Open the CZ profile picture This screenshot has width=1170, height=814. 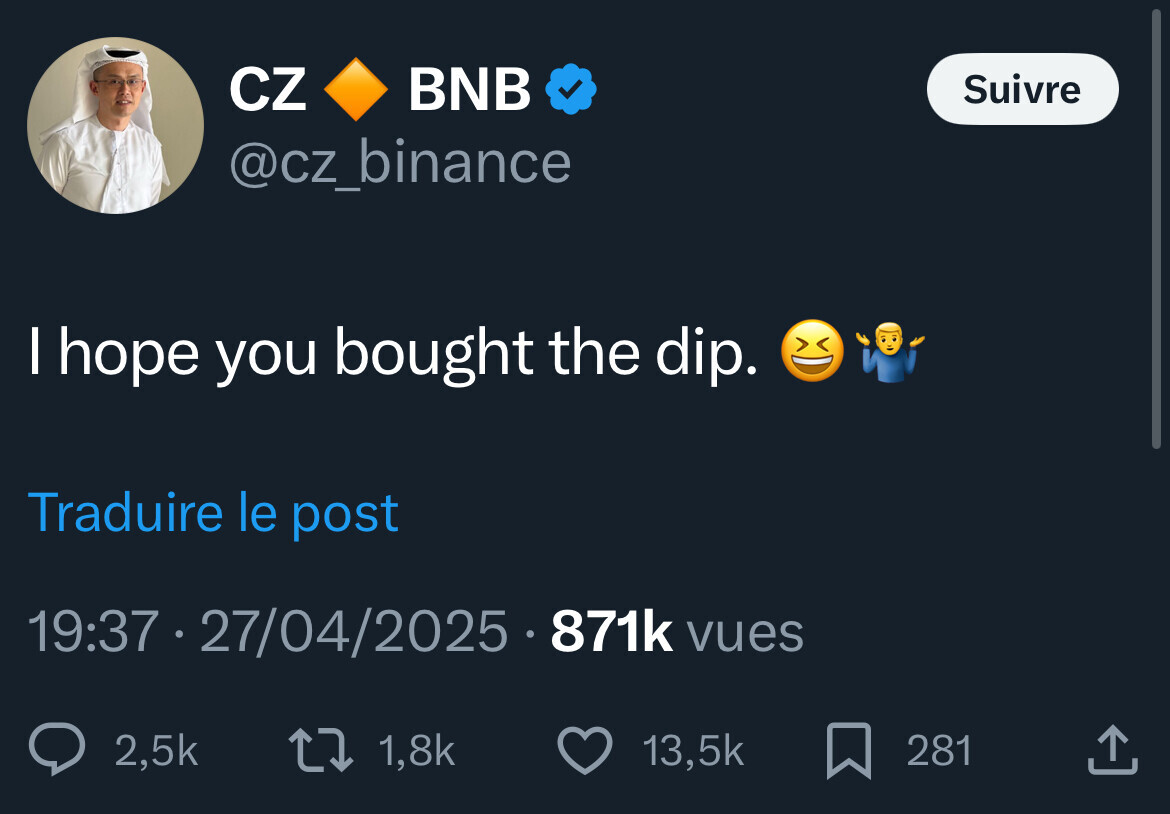coord(115,126)
